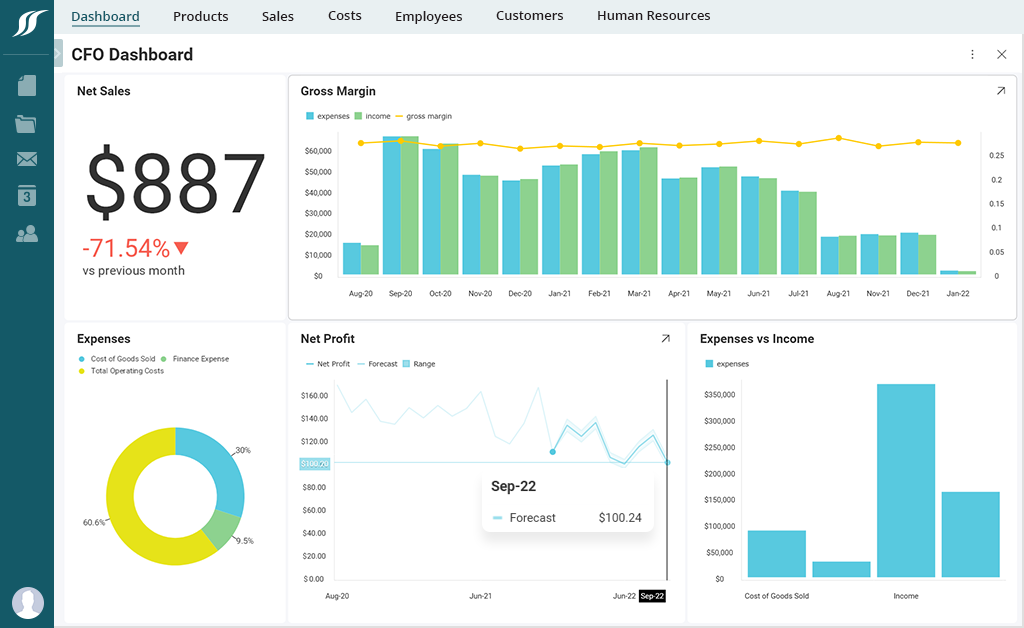Click the underlined Dashboard link

coord(105,16)
